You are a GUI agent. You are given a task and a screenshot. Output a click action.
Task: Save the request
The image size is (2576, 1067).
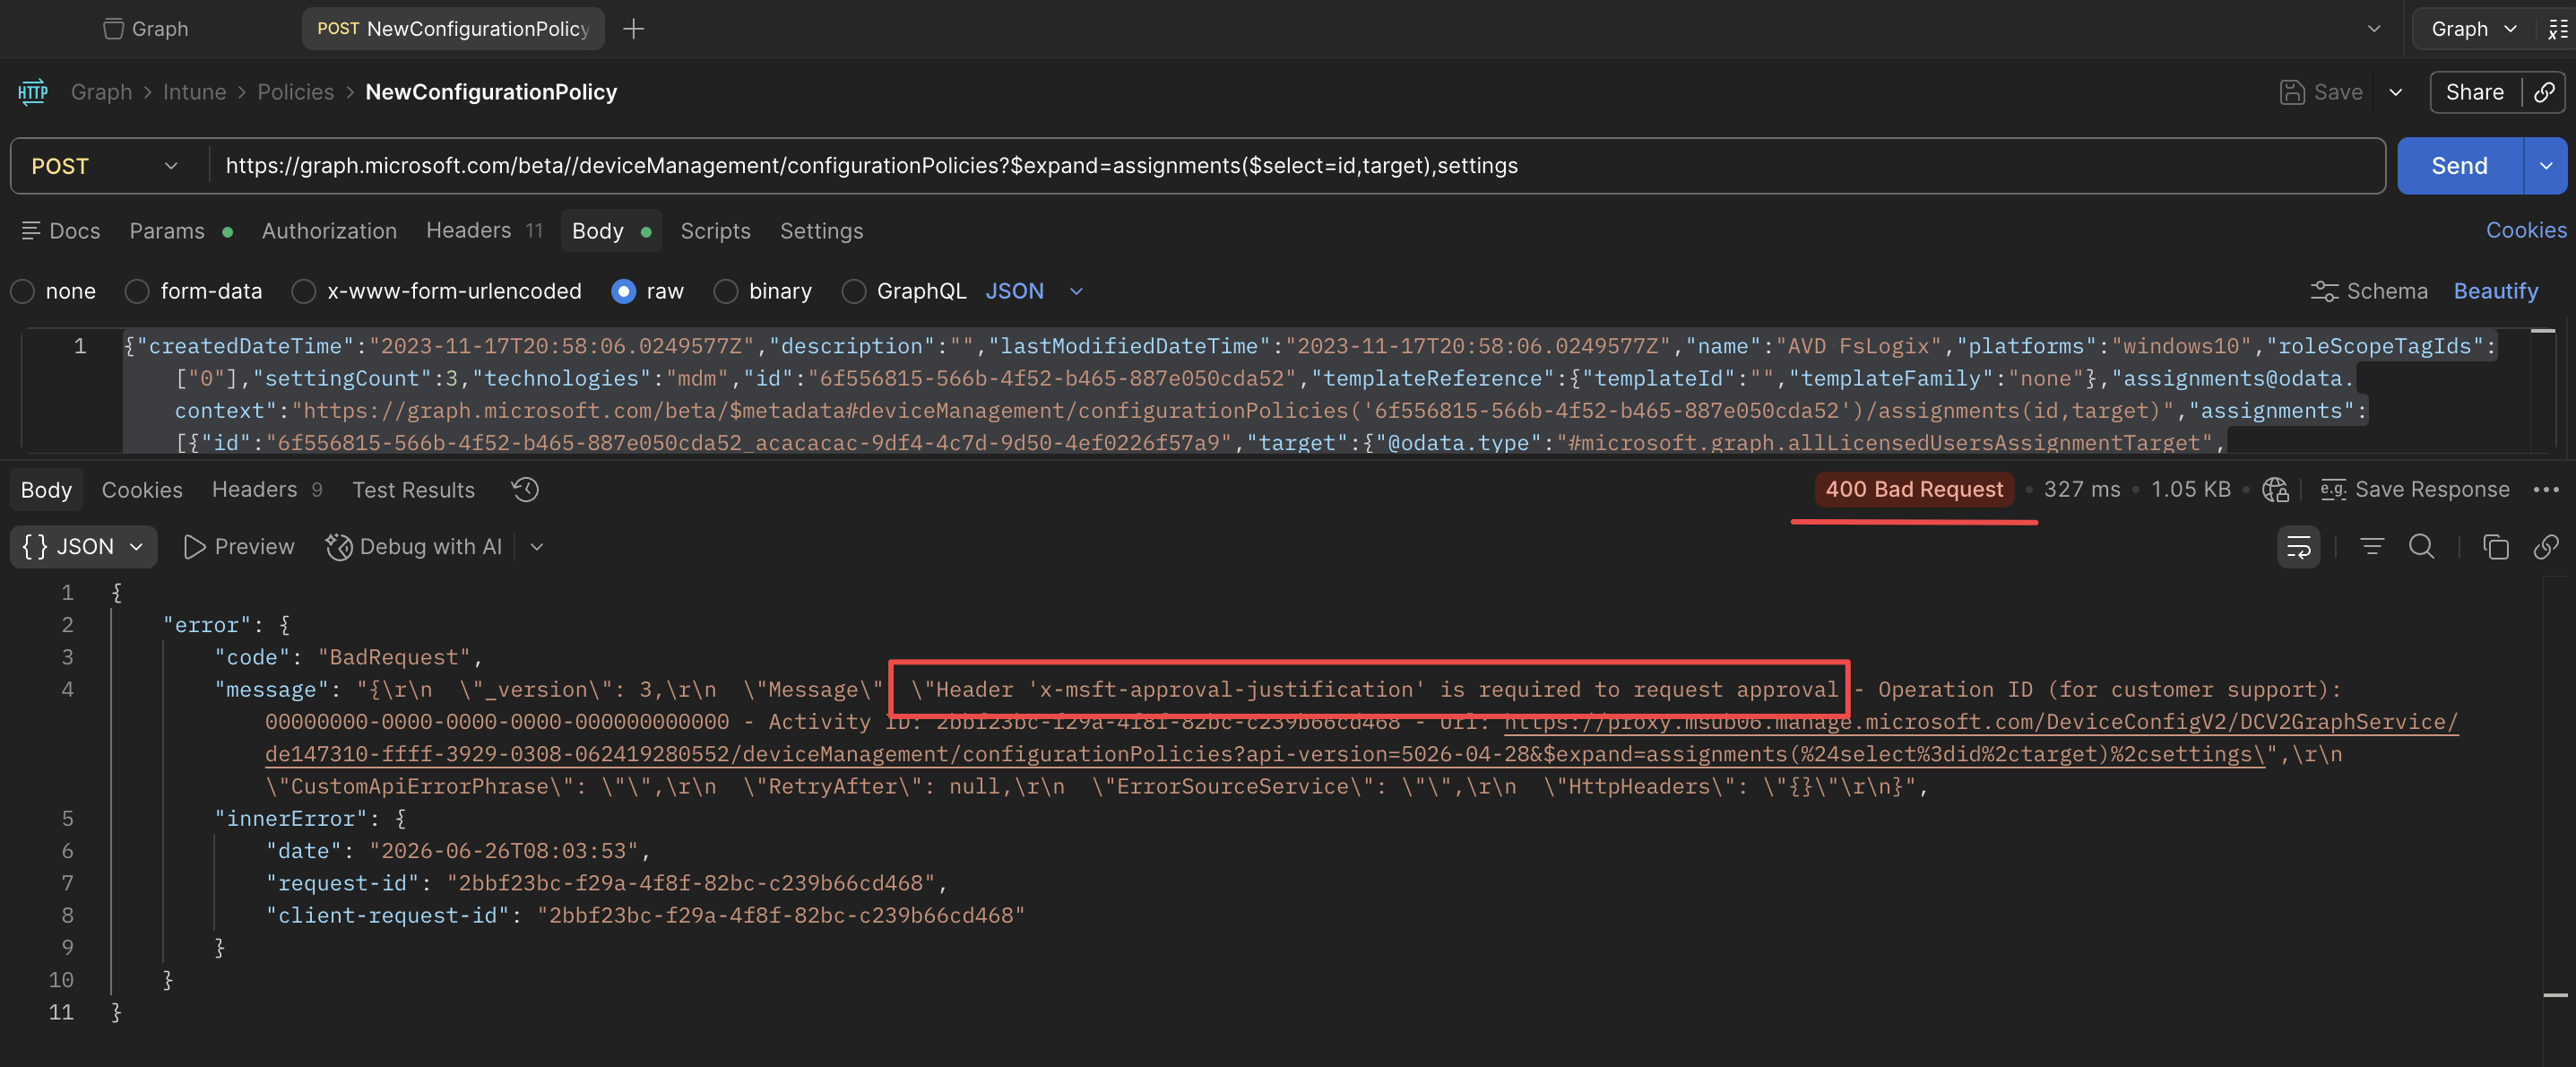2321,92
